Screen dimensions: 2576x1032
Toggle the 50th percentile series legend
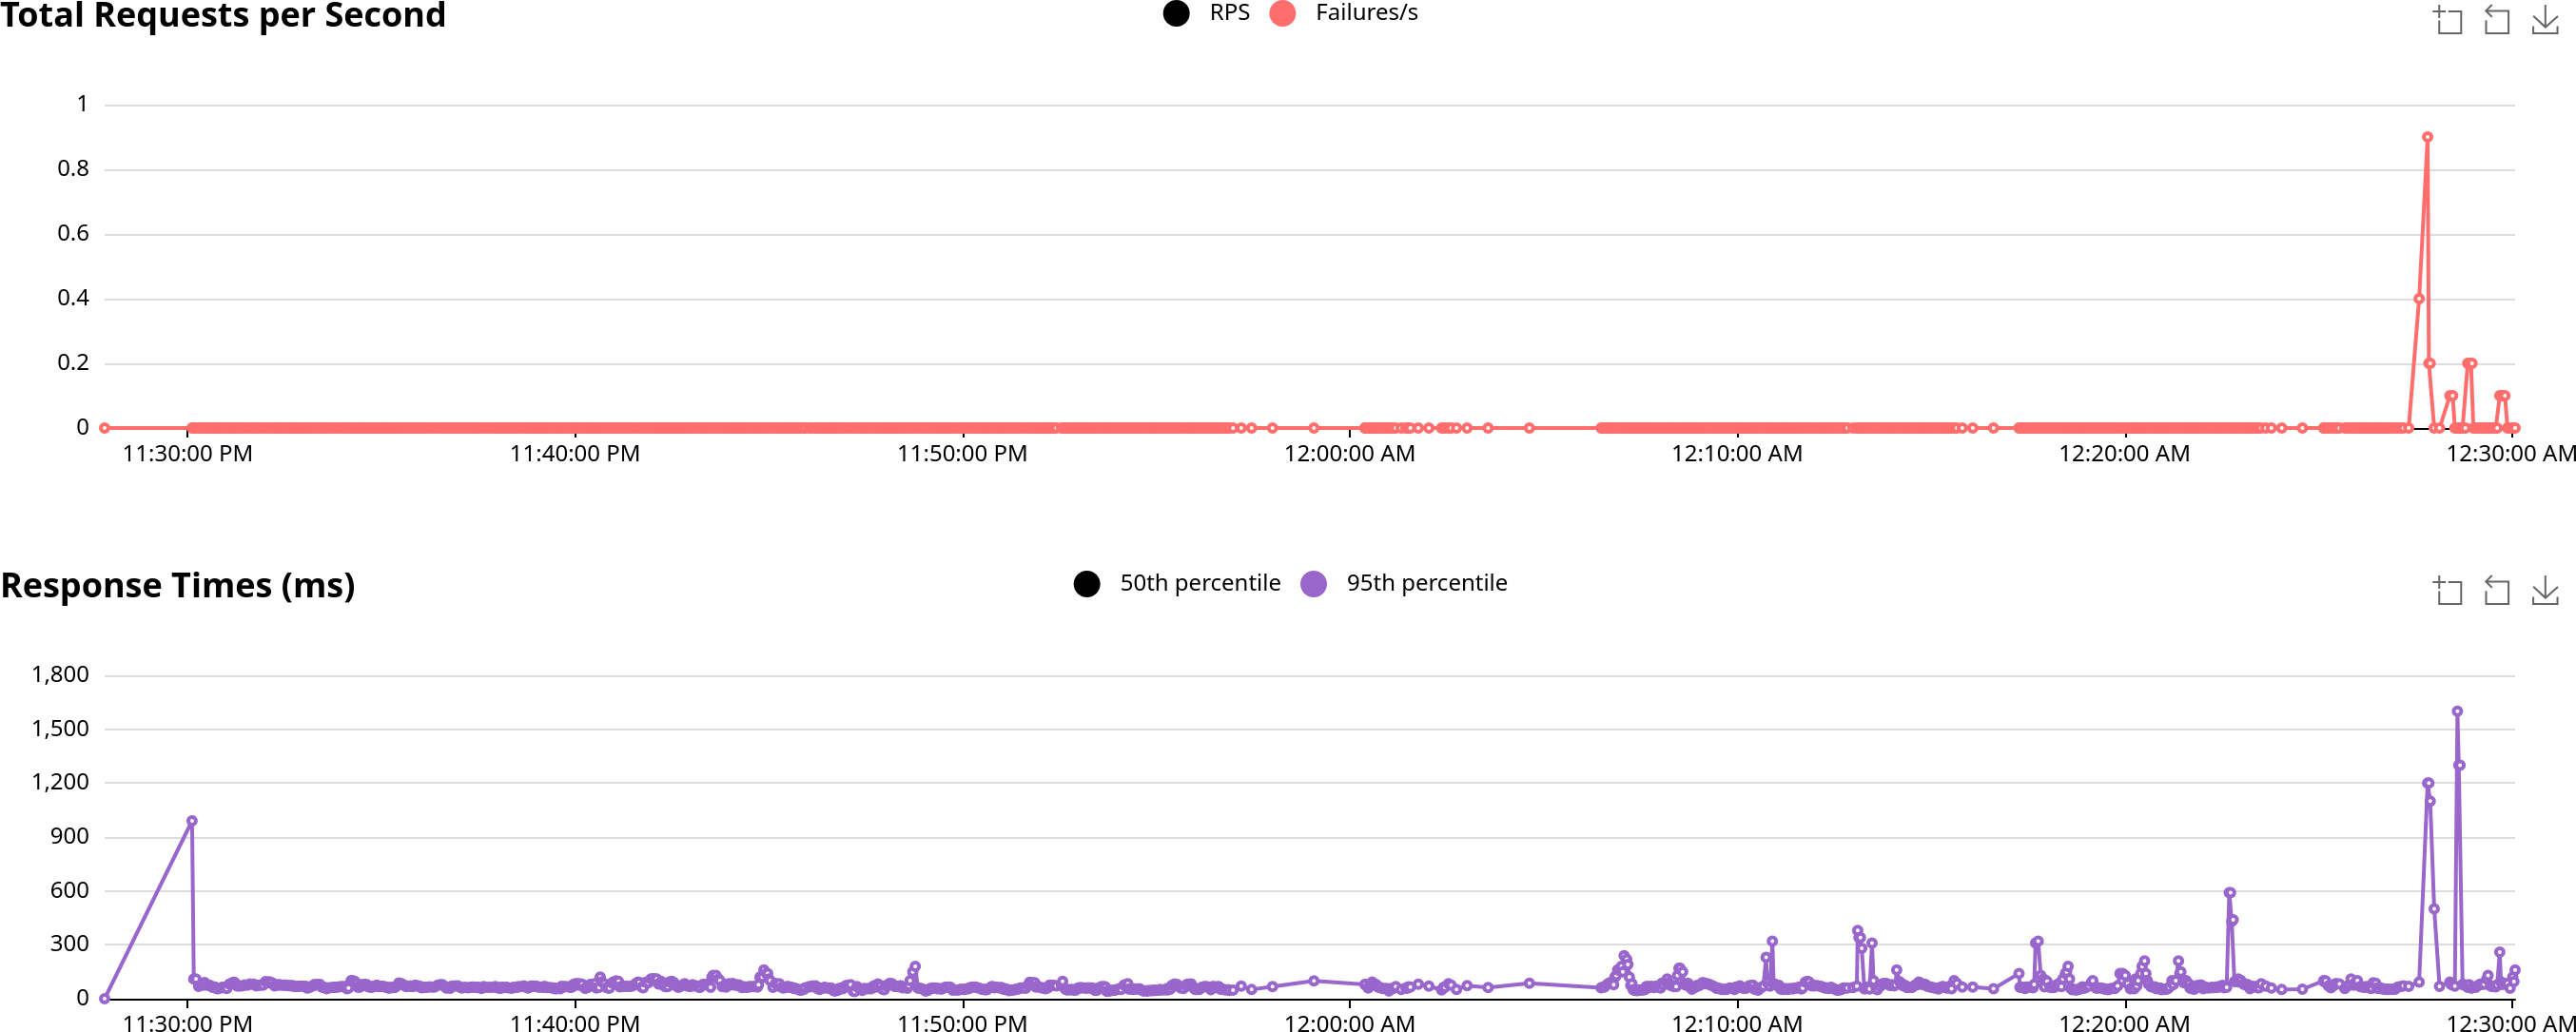[x=1177, y=583]
